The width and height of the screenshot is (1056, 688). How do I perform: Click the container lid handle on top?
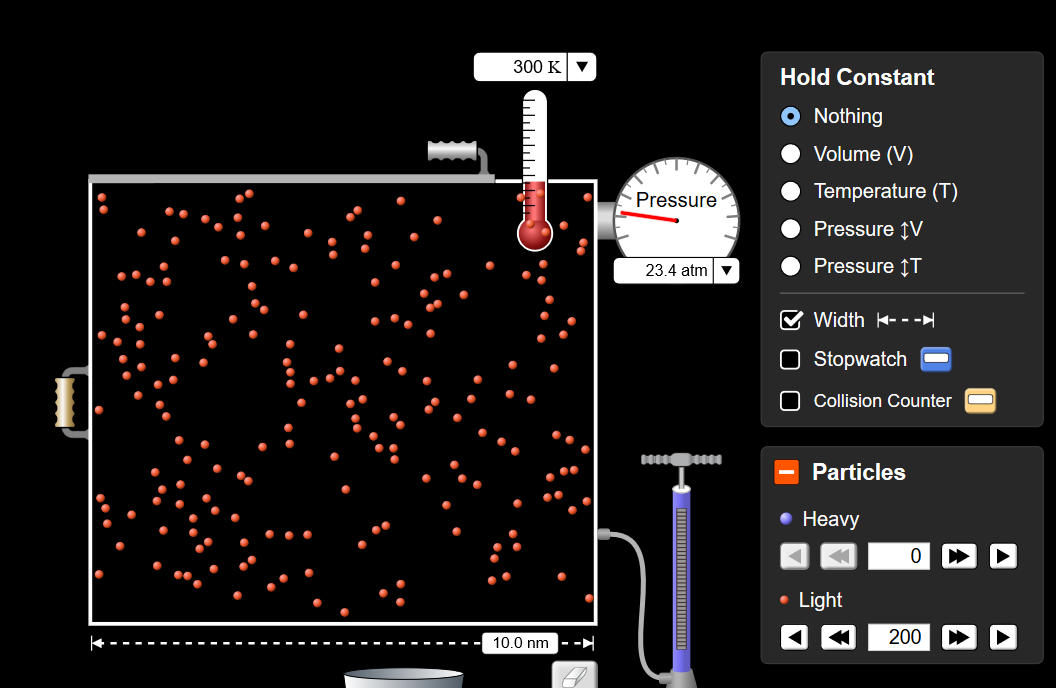pos(453,151)
